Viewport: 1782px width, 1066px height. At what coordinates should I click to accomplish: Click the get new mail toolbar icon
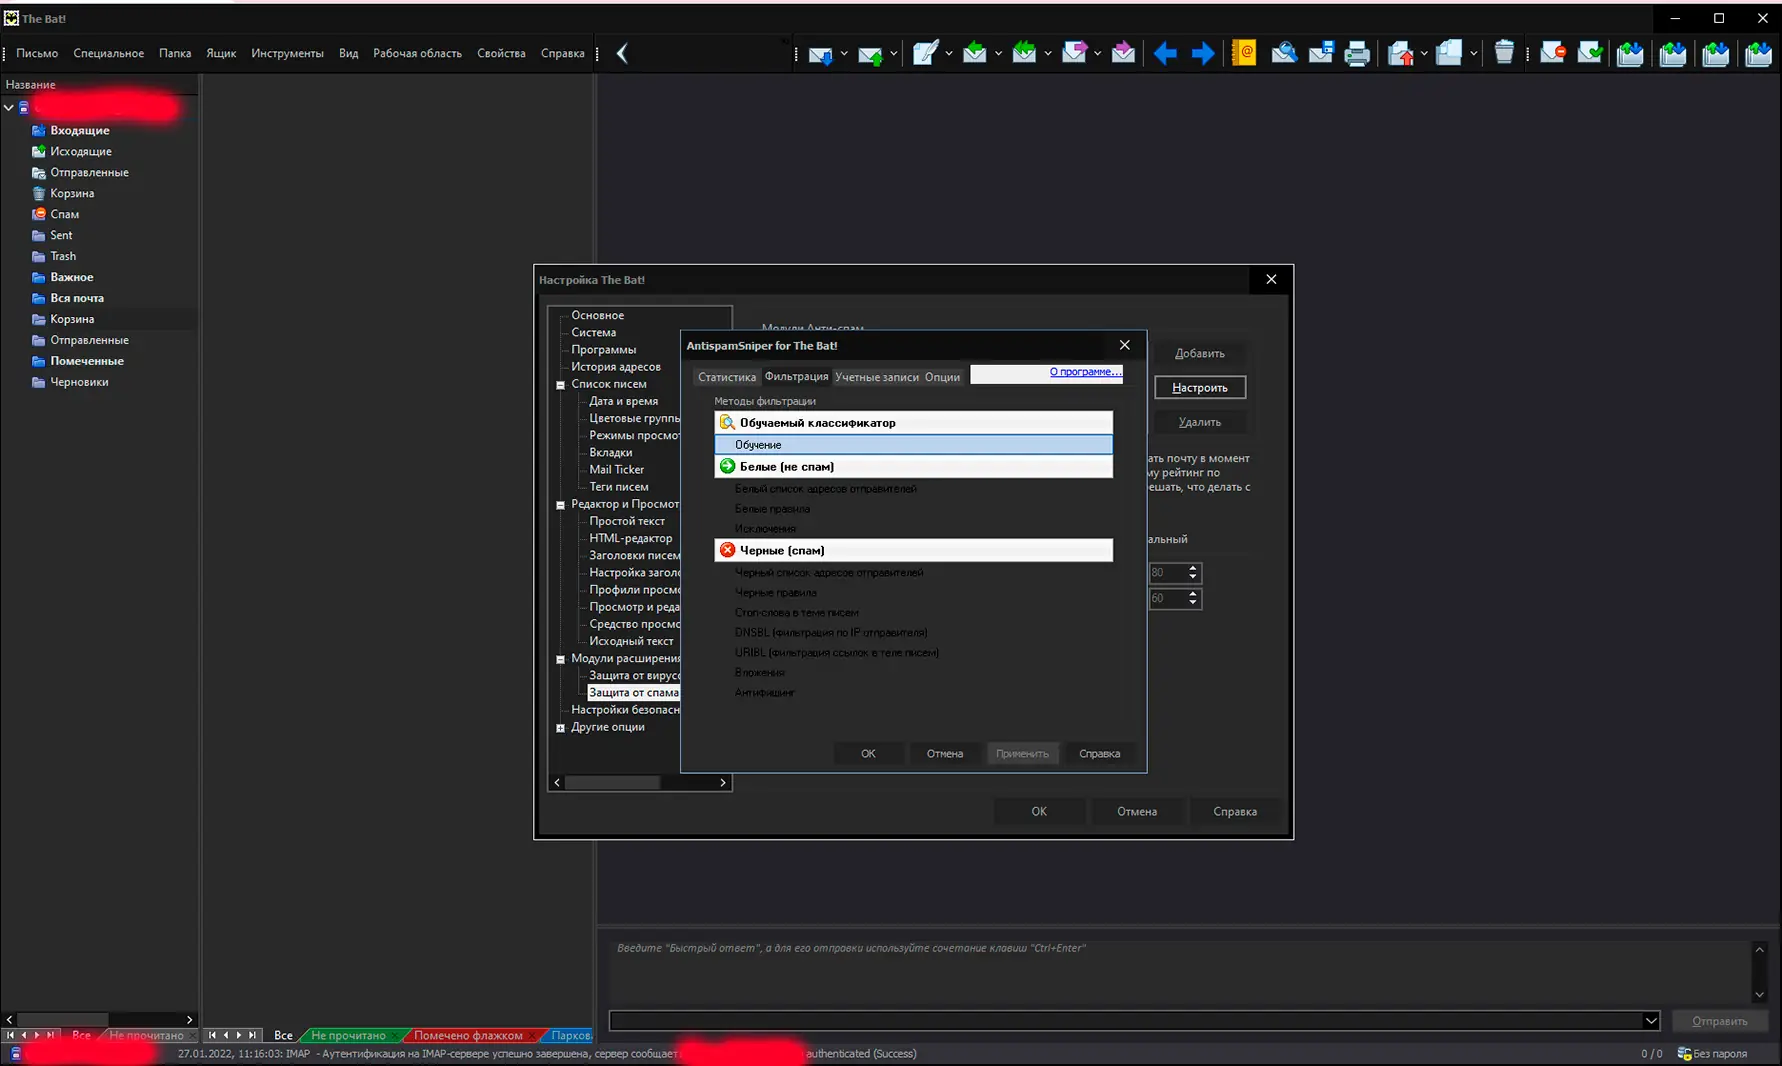(x=820, y=54)
